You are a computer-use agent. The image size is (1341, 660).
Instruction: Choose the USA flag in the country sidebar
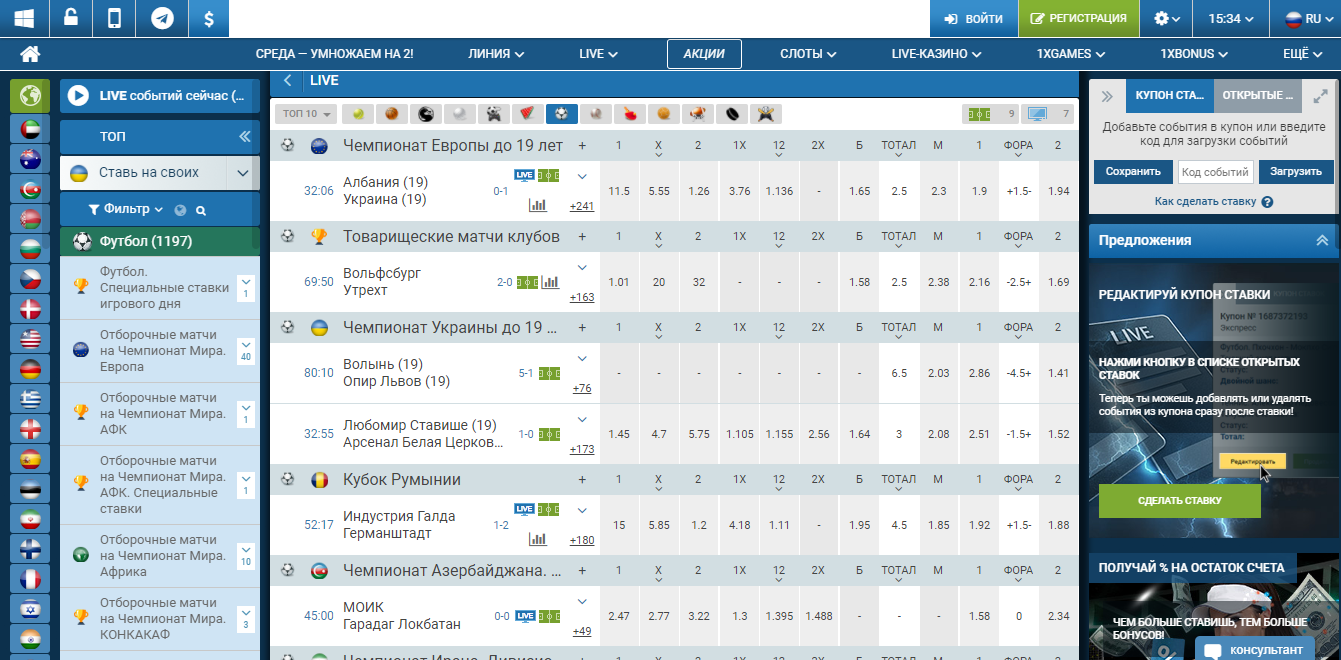pyautogui.click(x=30, y=339)
